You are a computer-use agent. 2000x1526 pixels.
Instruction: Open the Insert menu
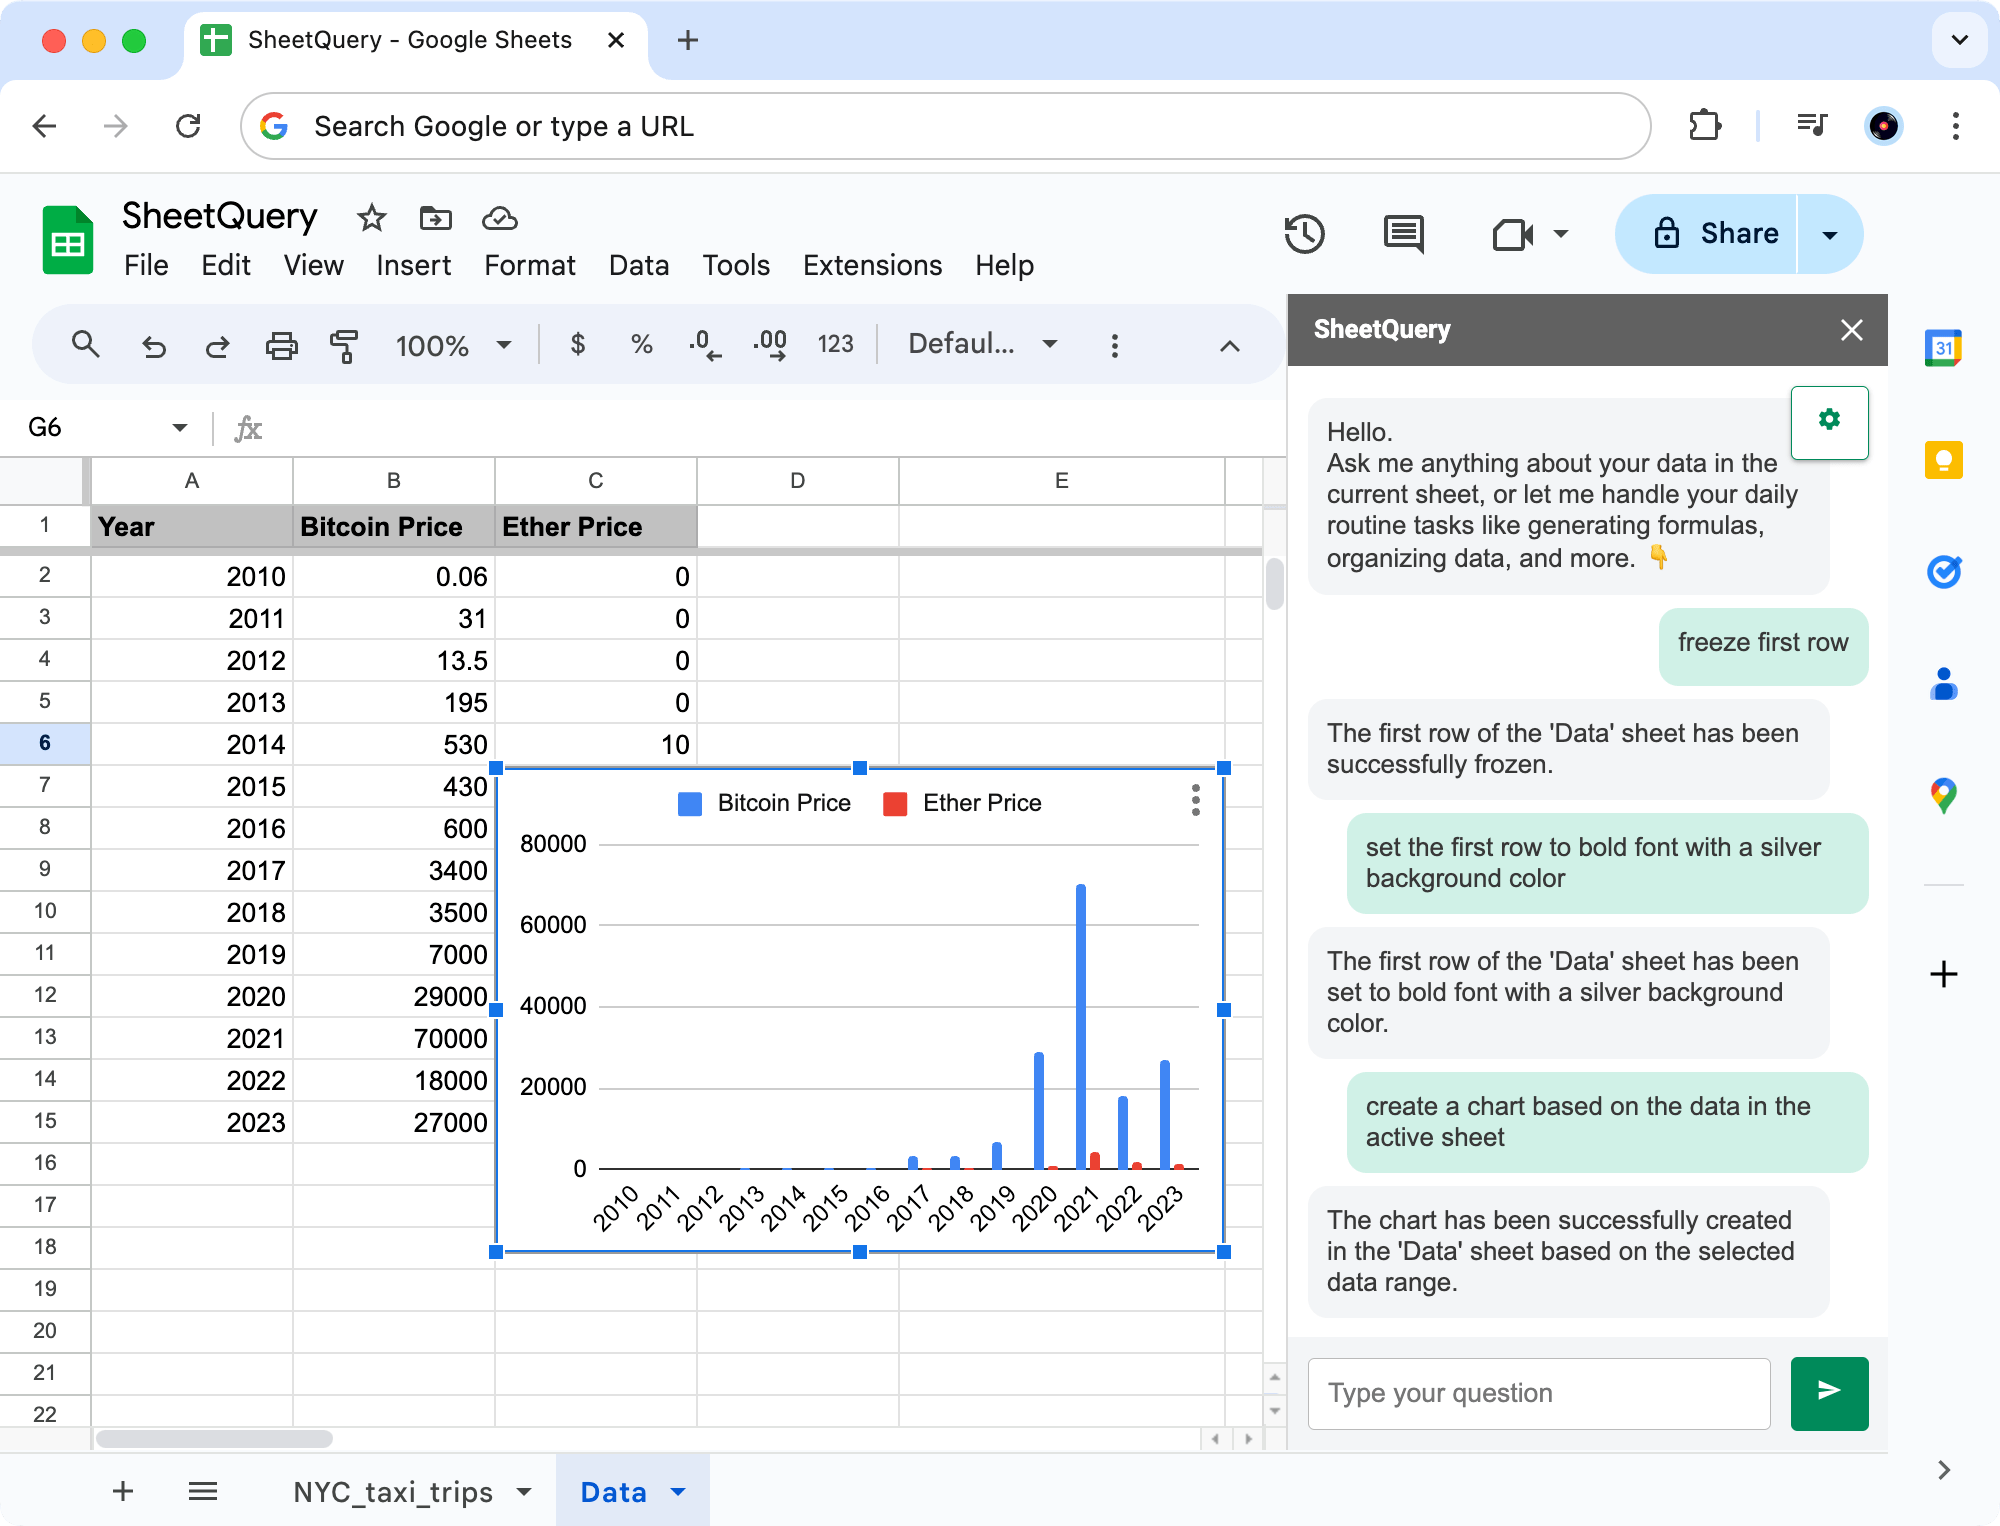pos(413,265)
